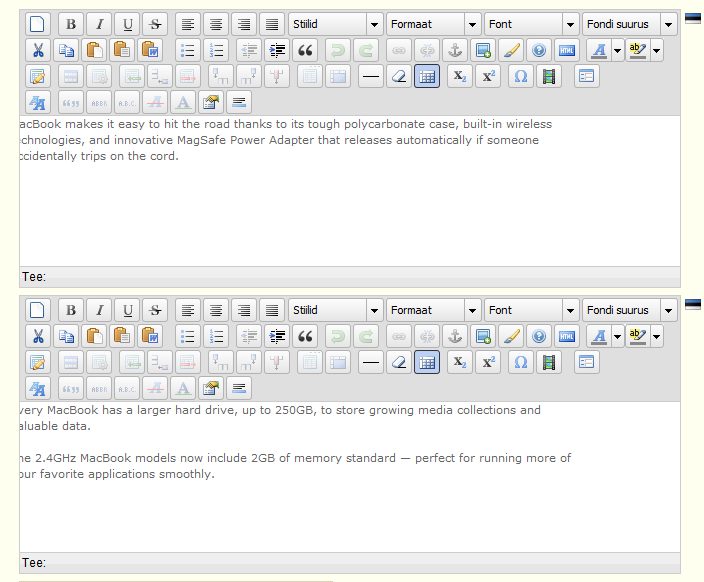The height and width of the screenshot is (582, 704).
Task: Insert special character omega in top editor
Action: [x=521, y=76]
